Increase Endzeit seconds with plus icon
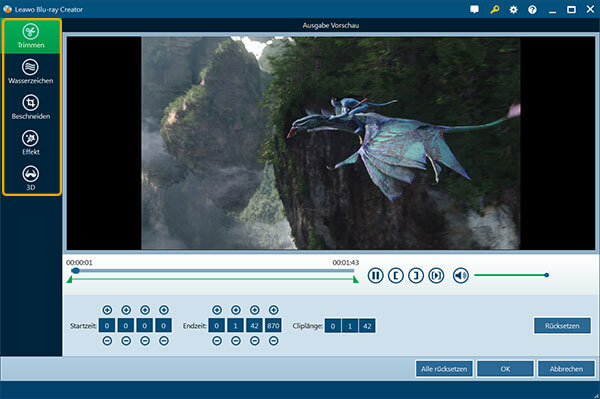The image size is (600, 399). click(x=254, y=310)
